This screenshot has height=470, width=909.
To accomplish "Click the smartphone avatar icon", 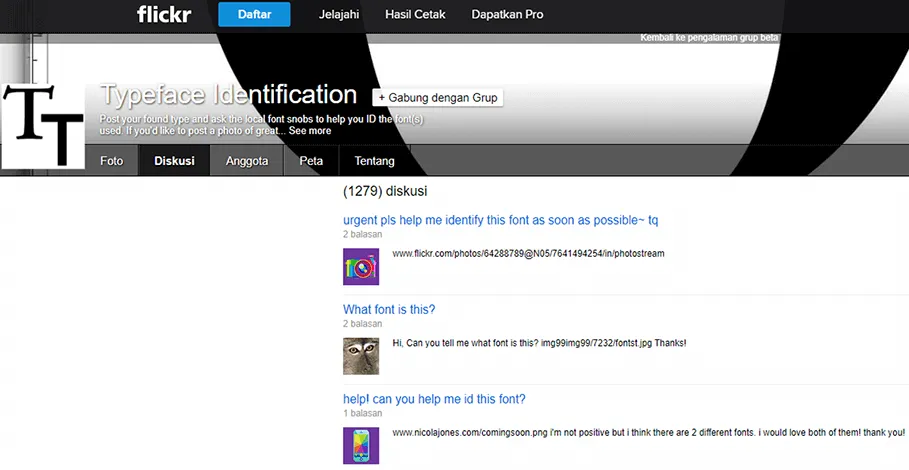I will 361,446.
